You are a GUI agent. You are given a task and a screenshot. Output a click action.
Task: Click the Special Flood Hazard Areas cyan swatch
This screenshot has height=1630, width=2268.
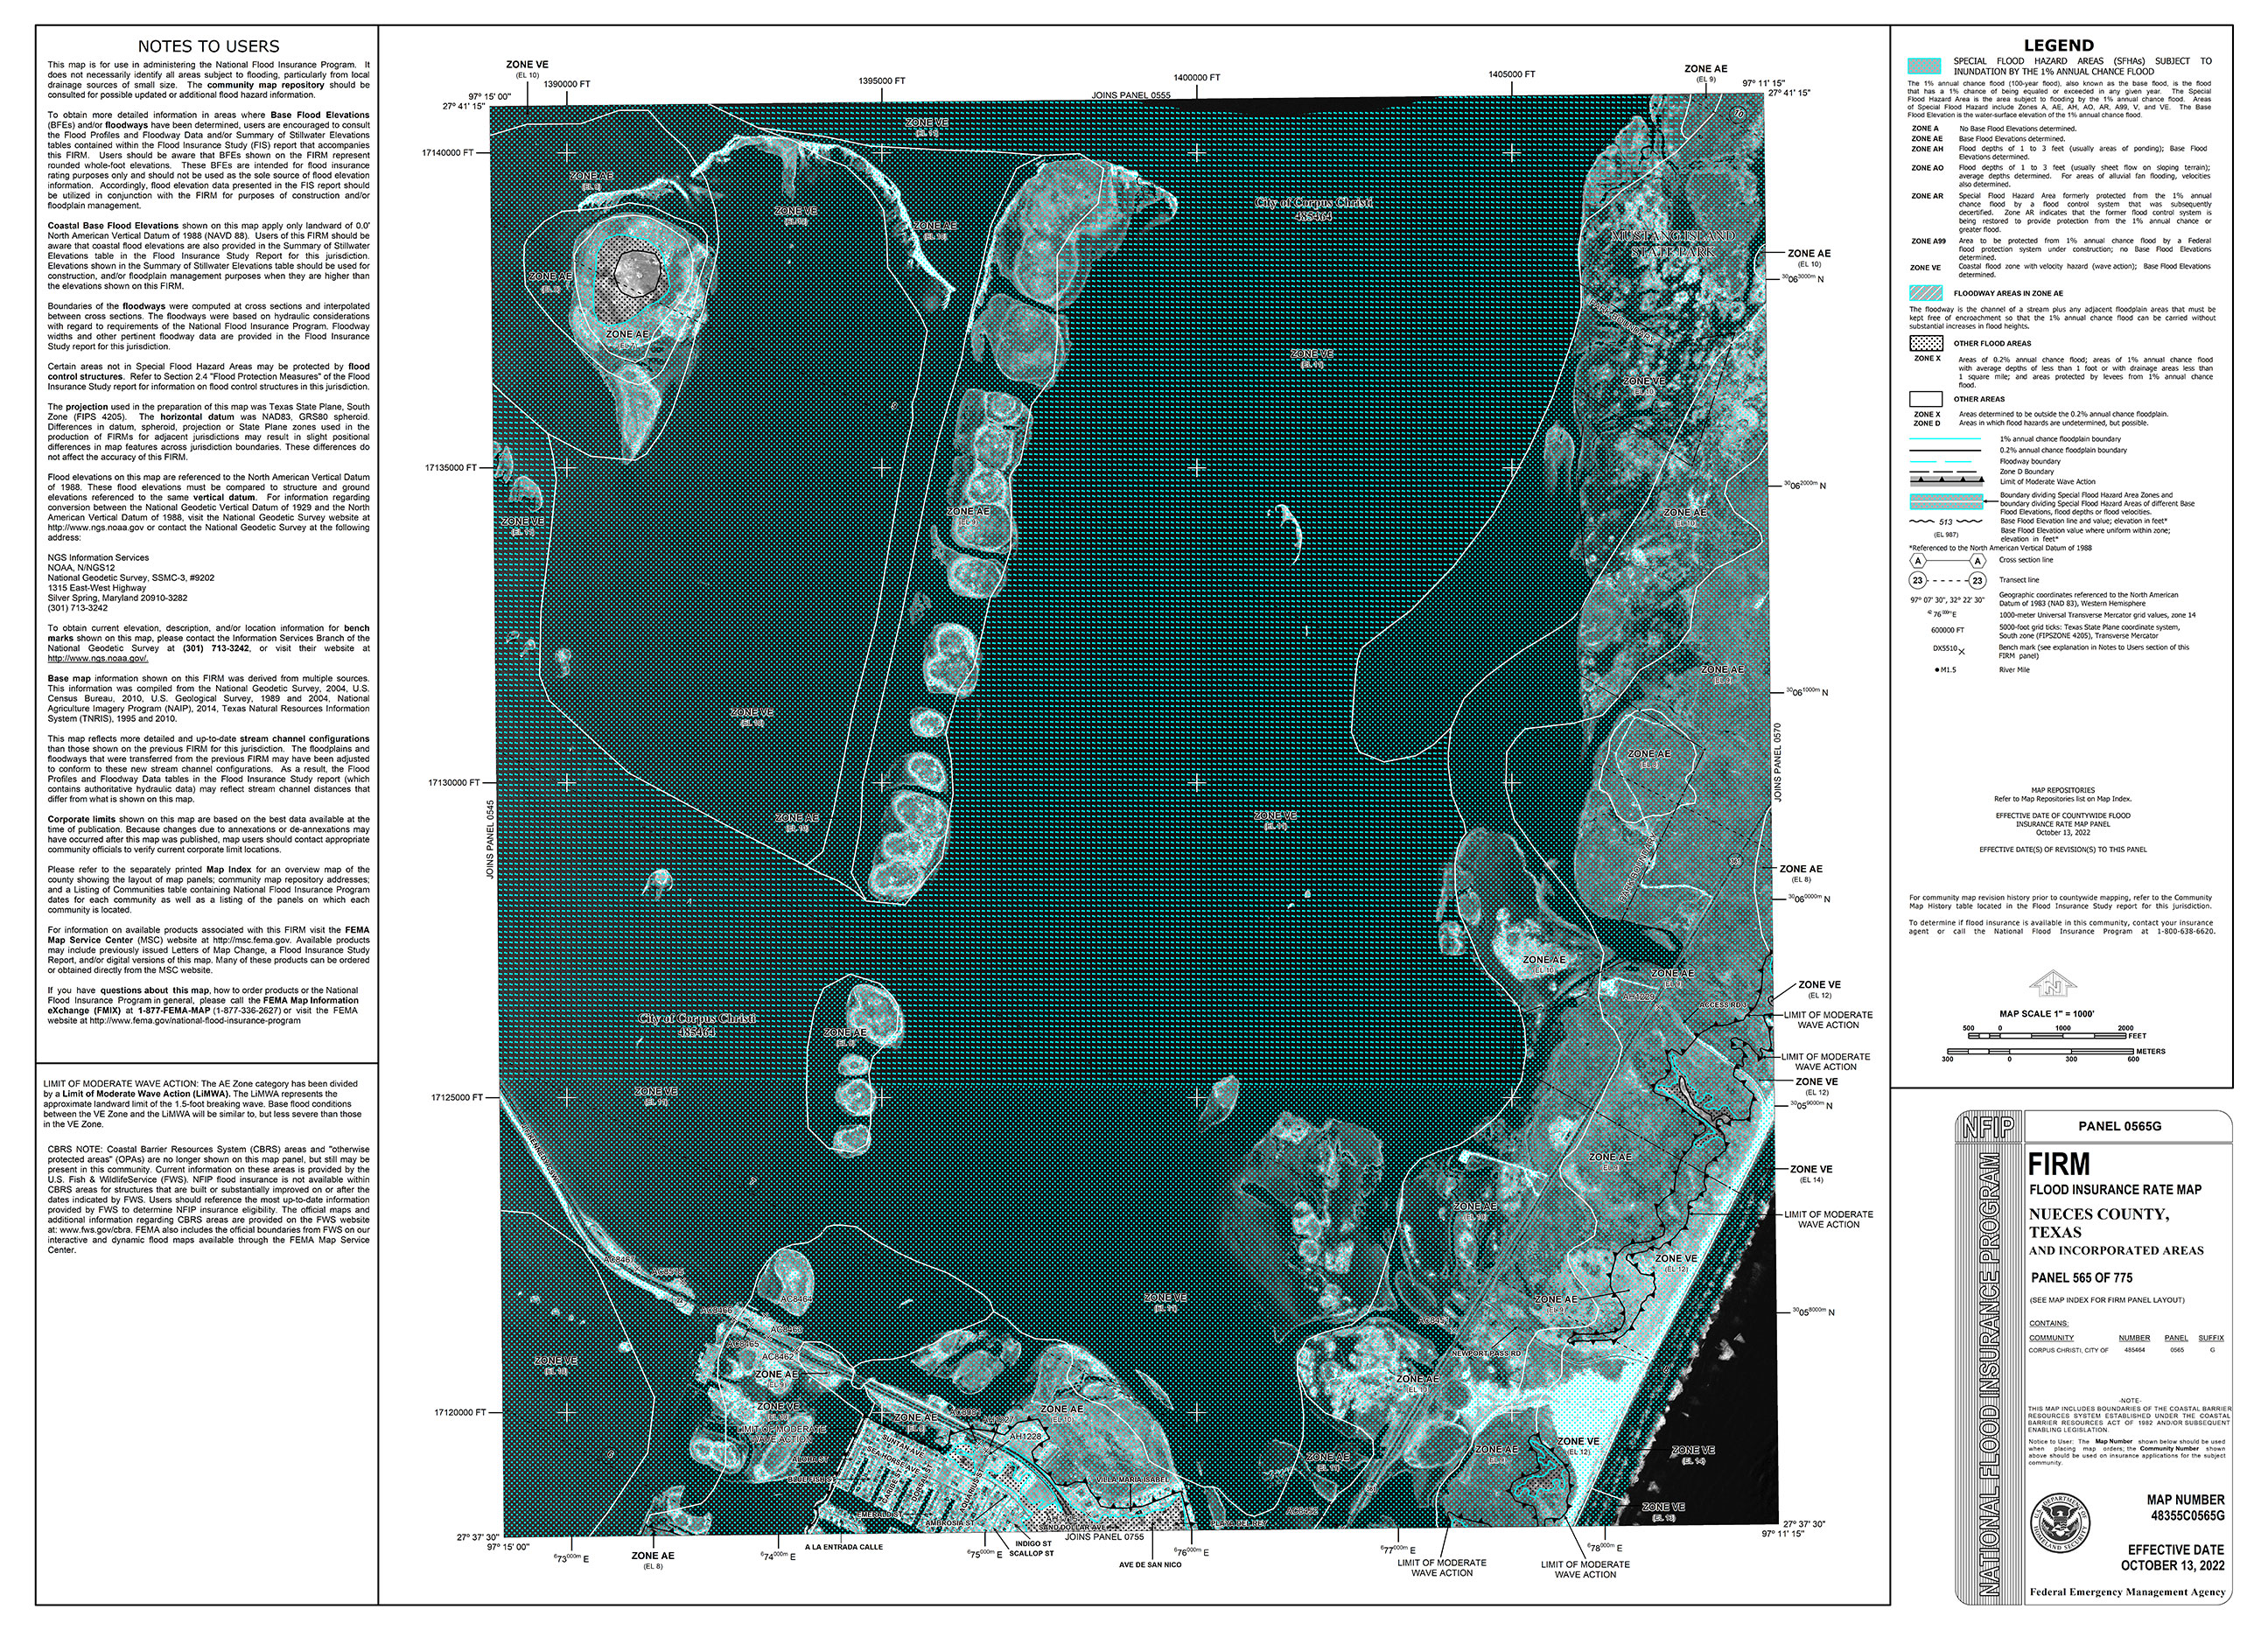(x=1925, y=67)
